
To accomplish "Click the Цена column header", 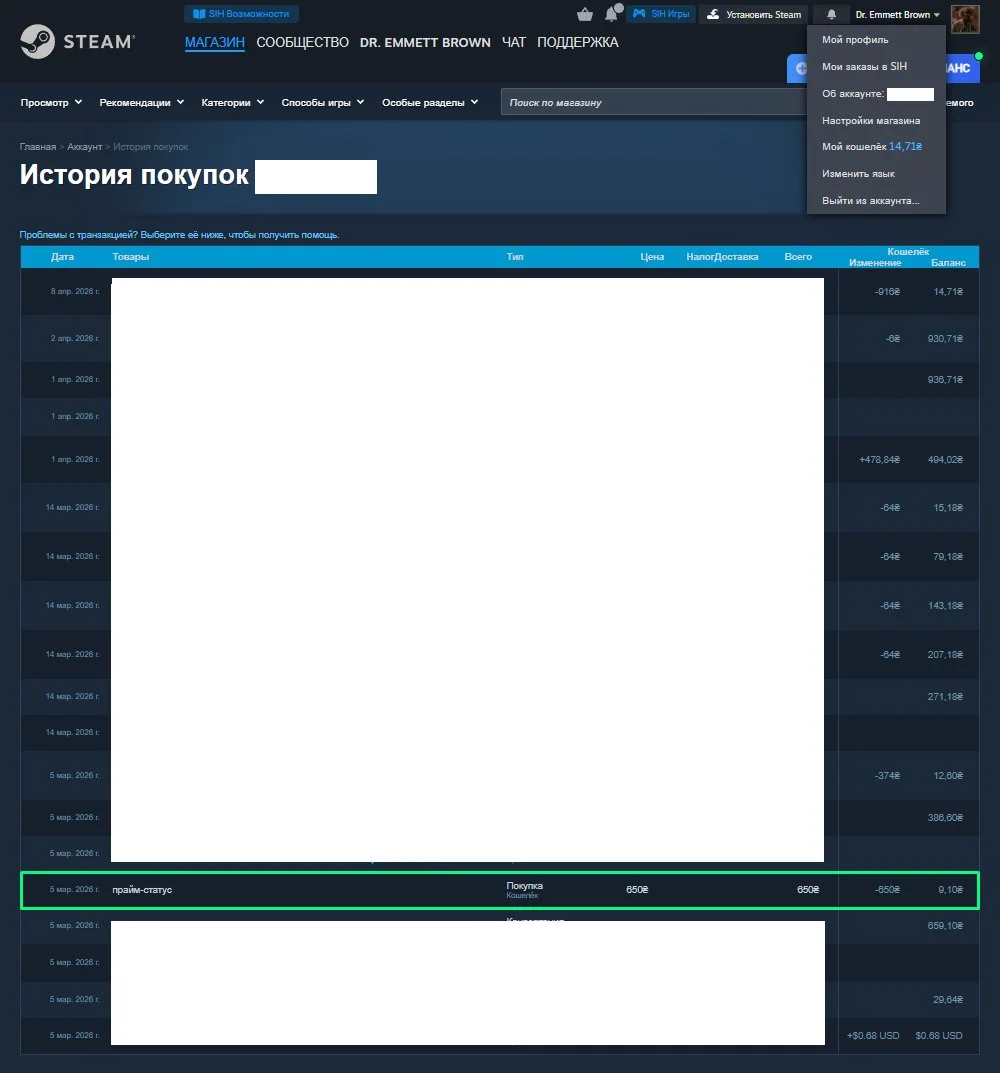I will tap(652, 257).
